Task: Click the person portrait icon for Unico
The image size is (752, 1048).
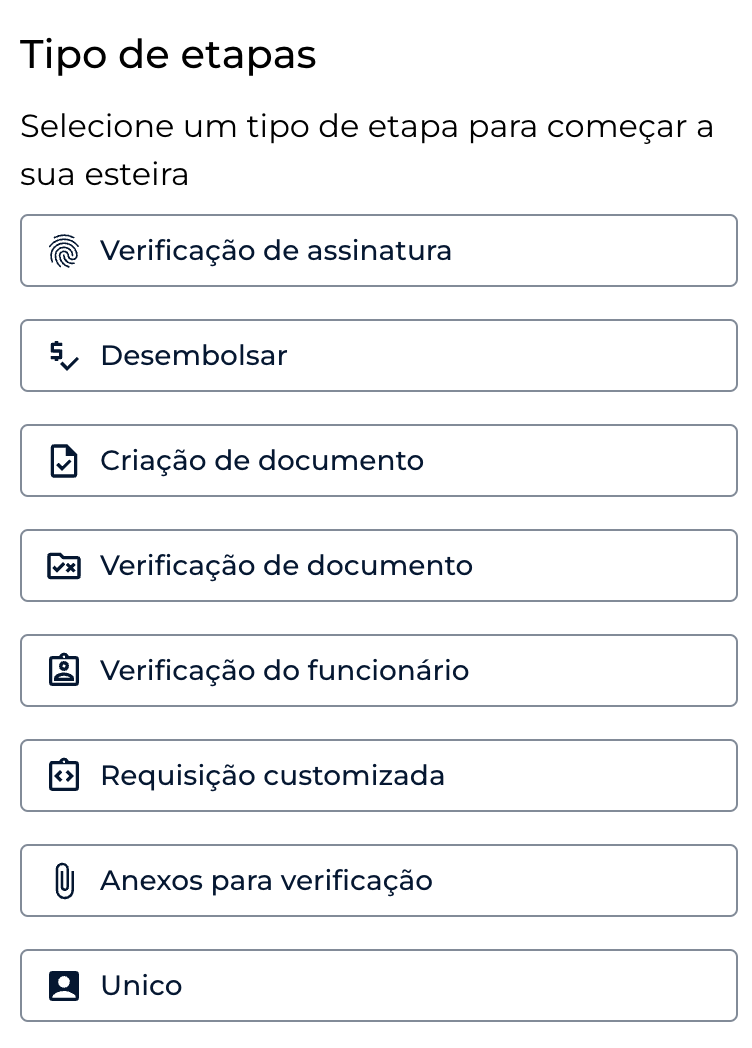Action: [64, 986]
